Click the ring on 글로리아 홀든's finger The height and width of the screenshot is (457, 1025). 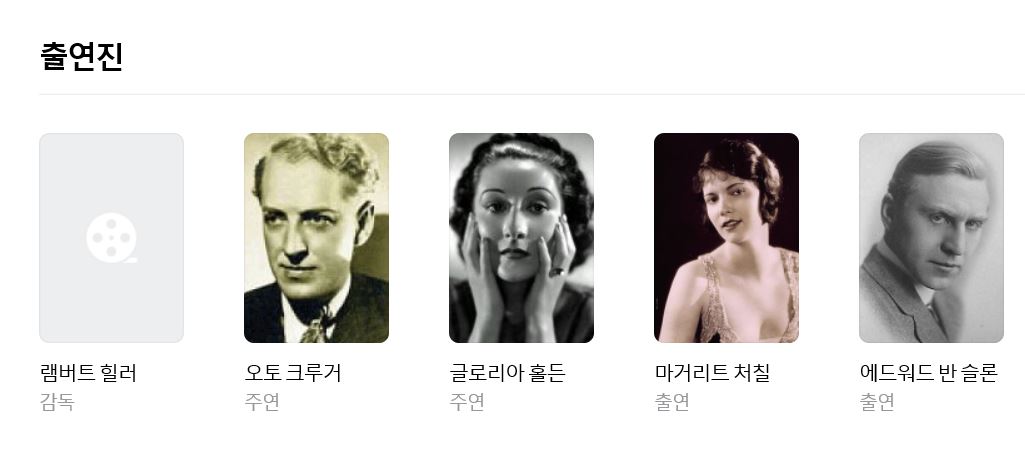pyautogui.click(x=558, y=271)
